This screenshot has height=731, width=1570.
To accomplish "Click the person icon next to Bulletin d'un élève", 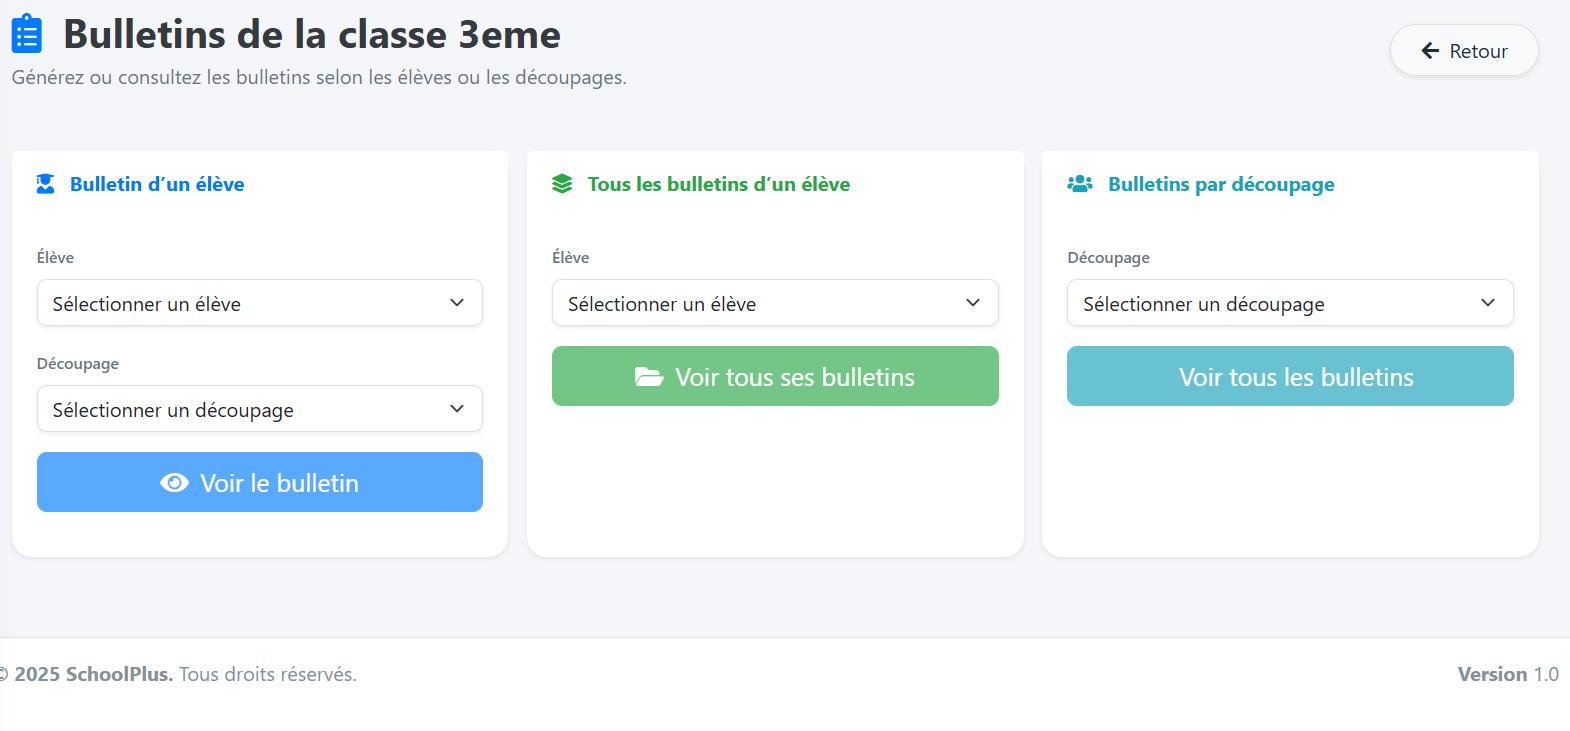I will coord(46,184).
